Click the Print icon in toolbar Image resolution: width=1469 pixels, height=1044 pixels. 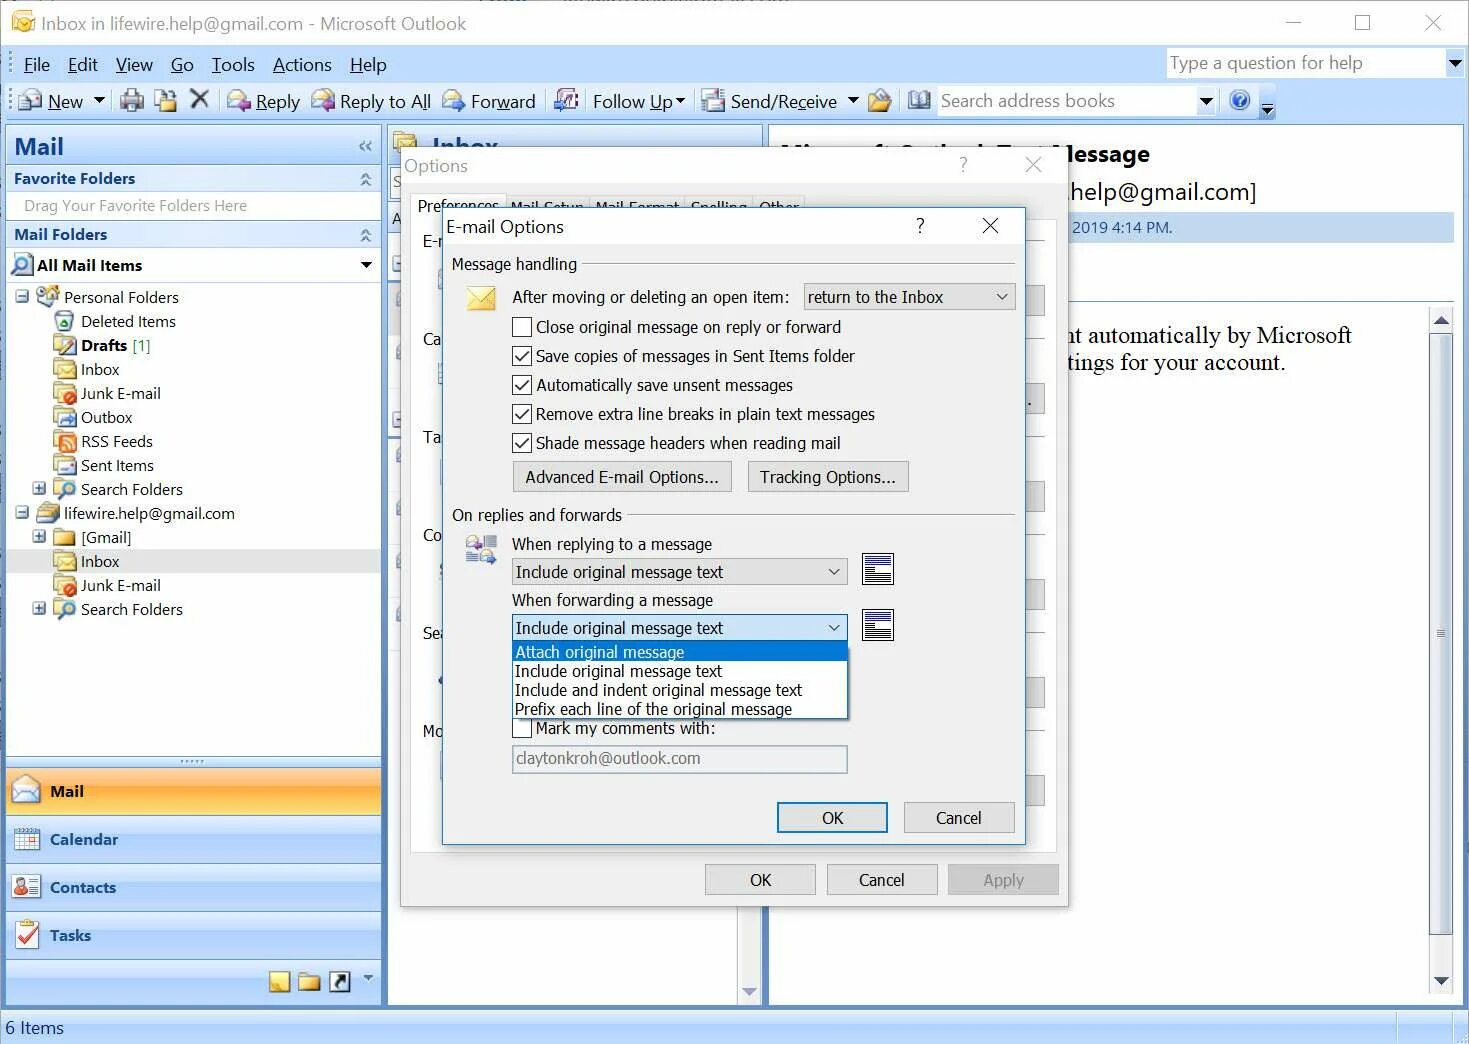pos(131,100)
